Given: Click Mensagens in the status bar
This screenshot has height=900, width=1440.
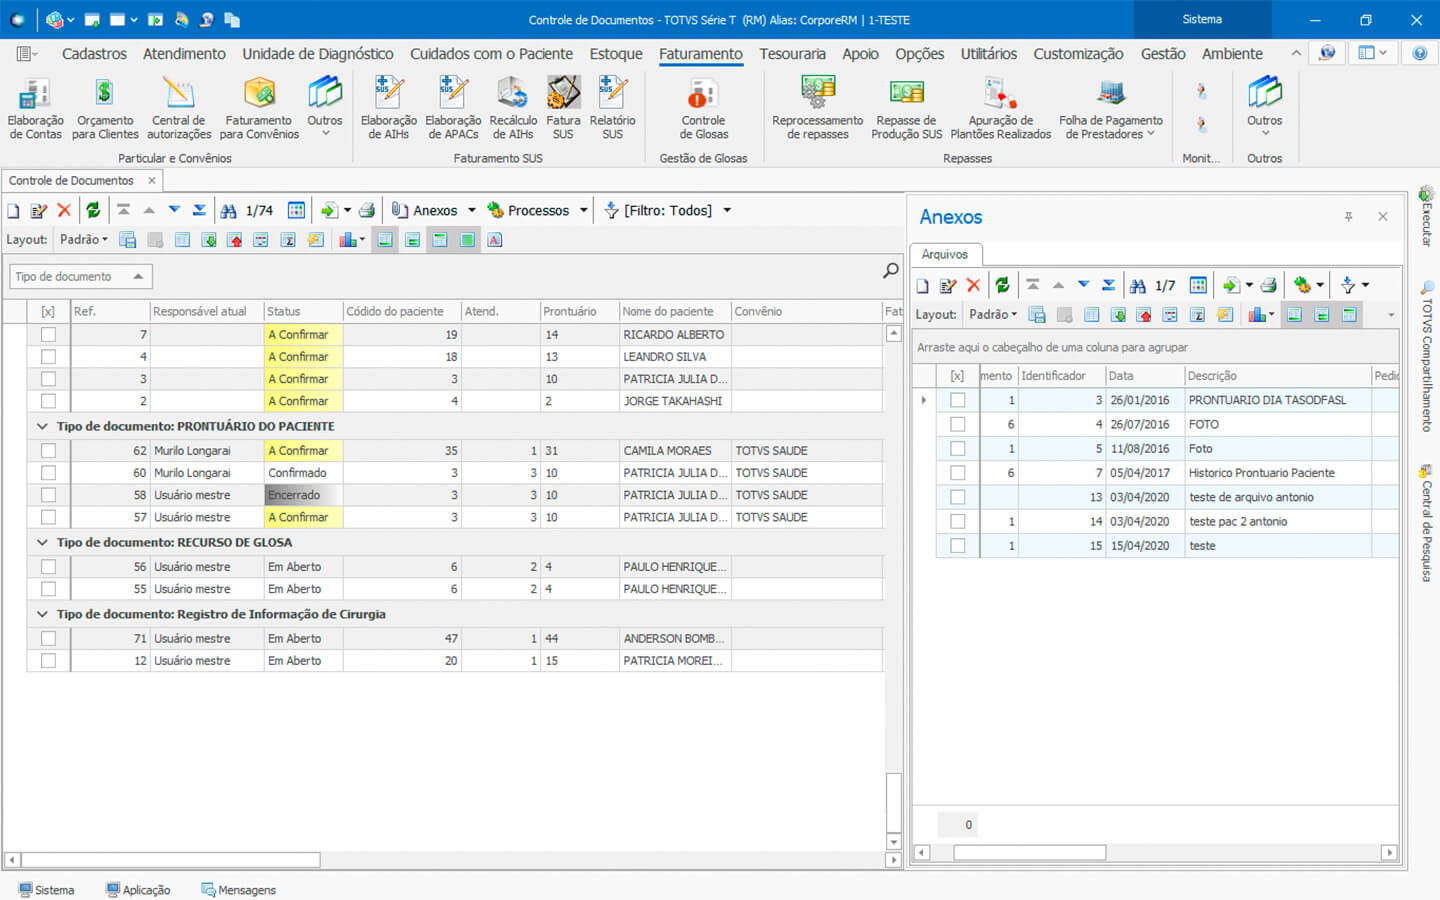Looking at the screenshot, I should [238, 890].
